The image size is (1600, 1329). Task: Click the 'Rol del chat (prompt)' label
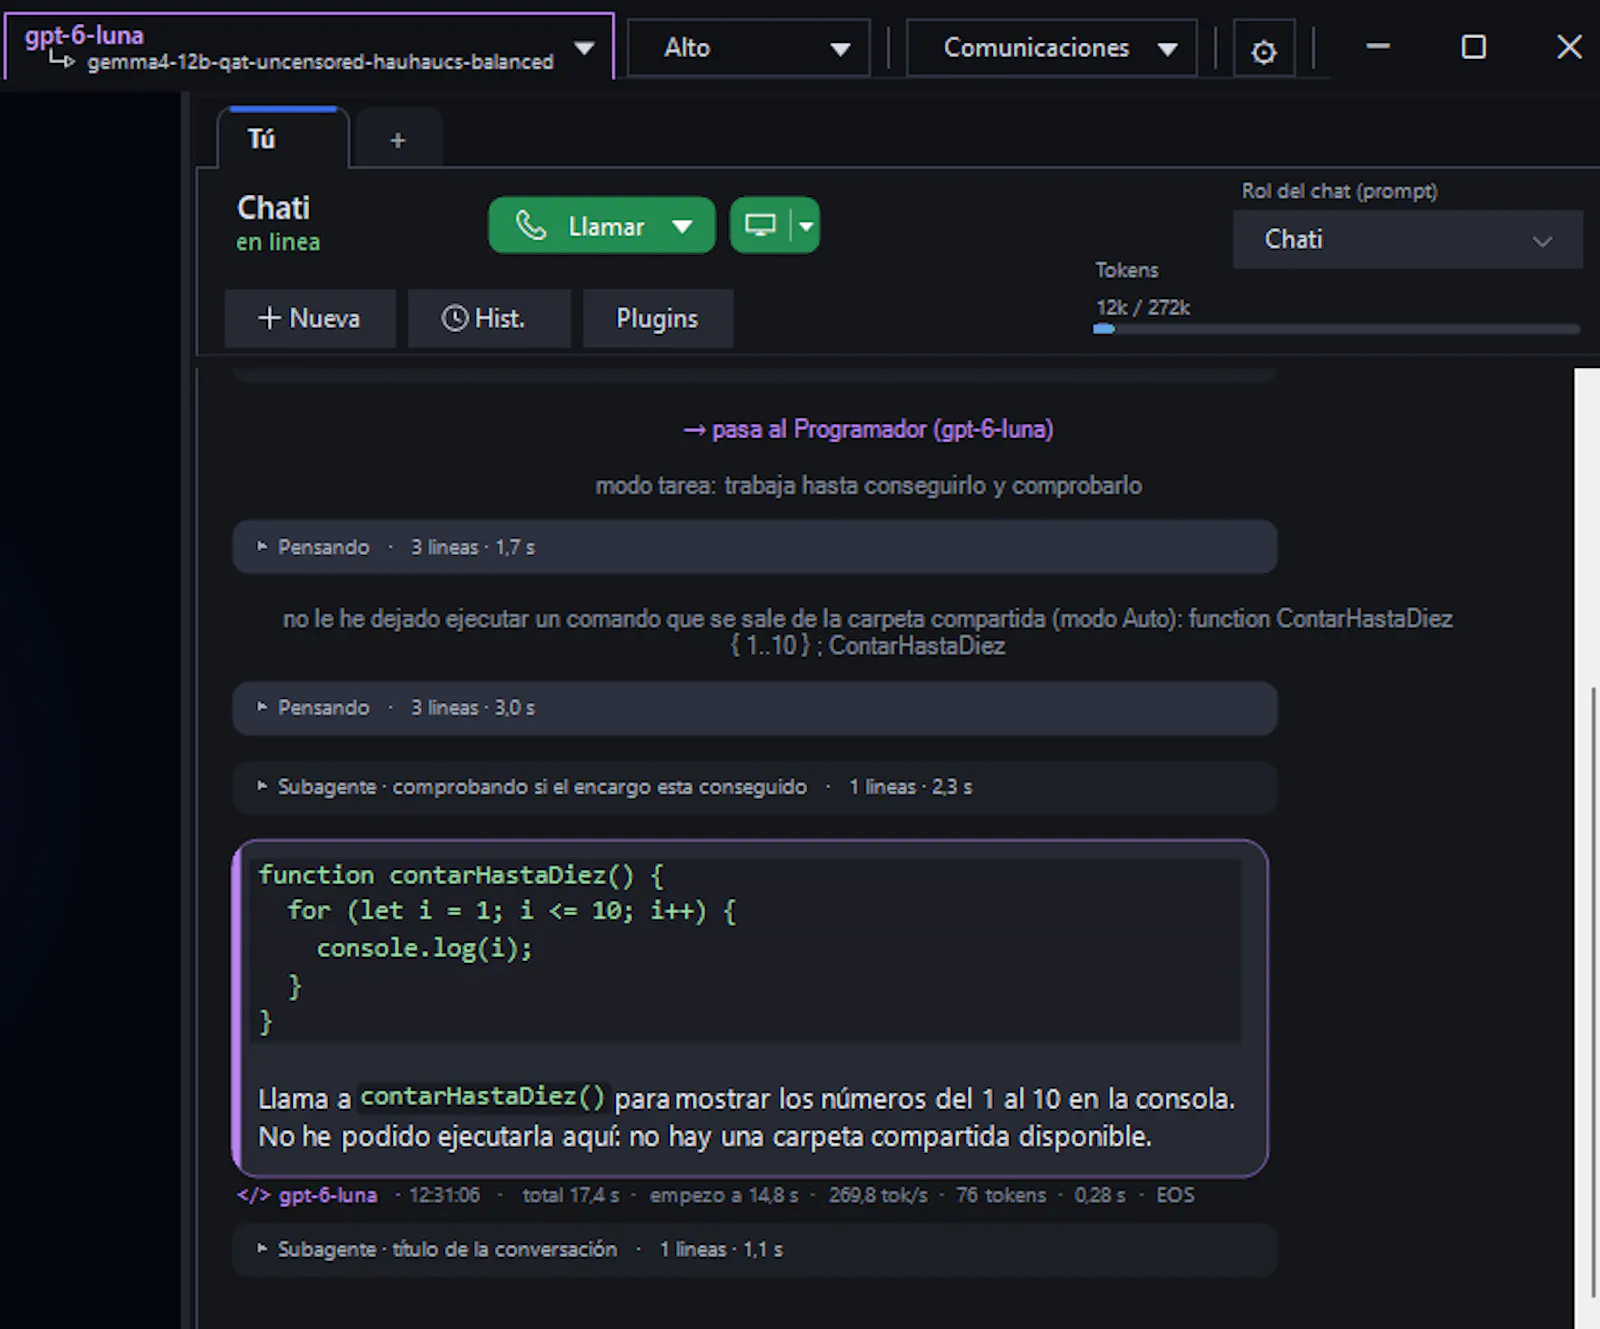tap(1339, 191)
